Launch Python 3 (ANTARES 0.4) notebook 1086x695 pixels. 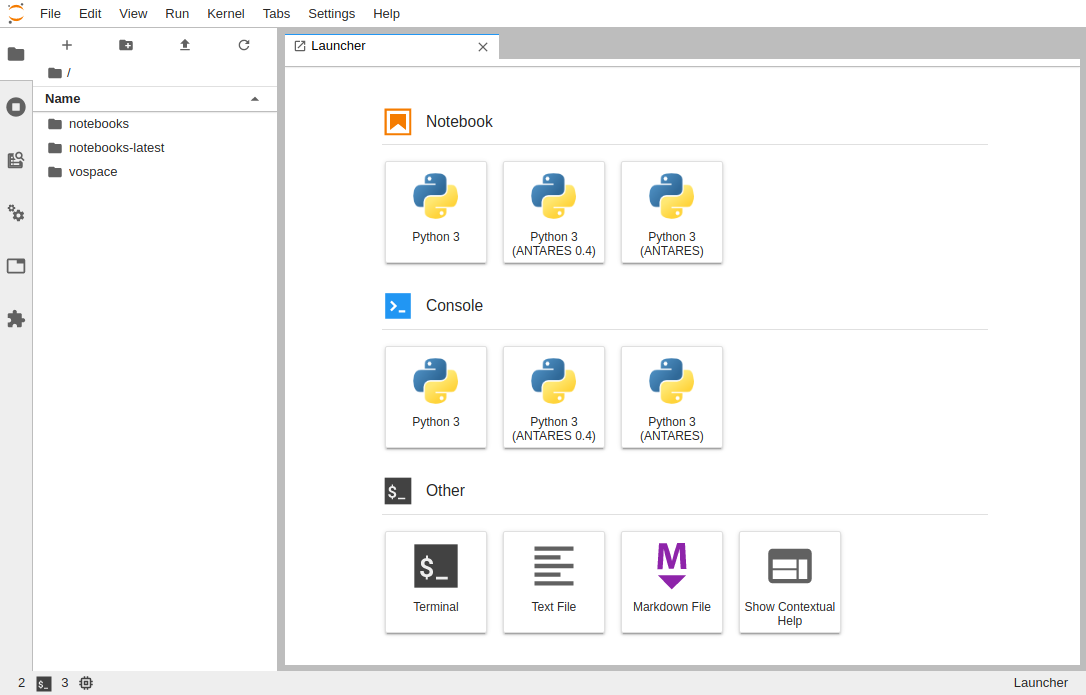[553, 212]
